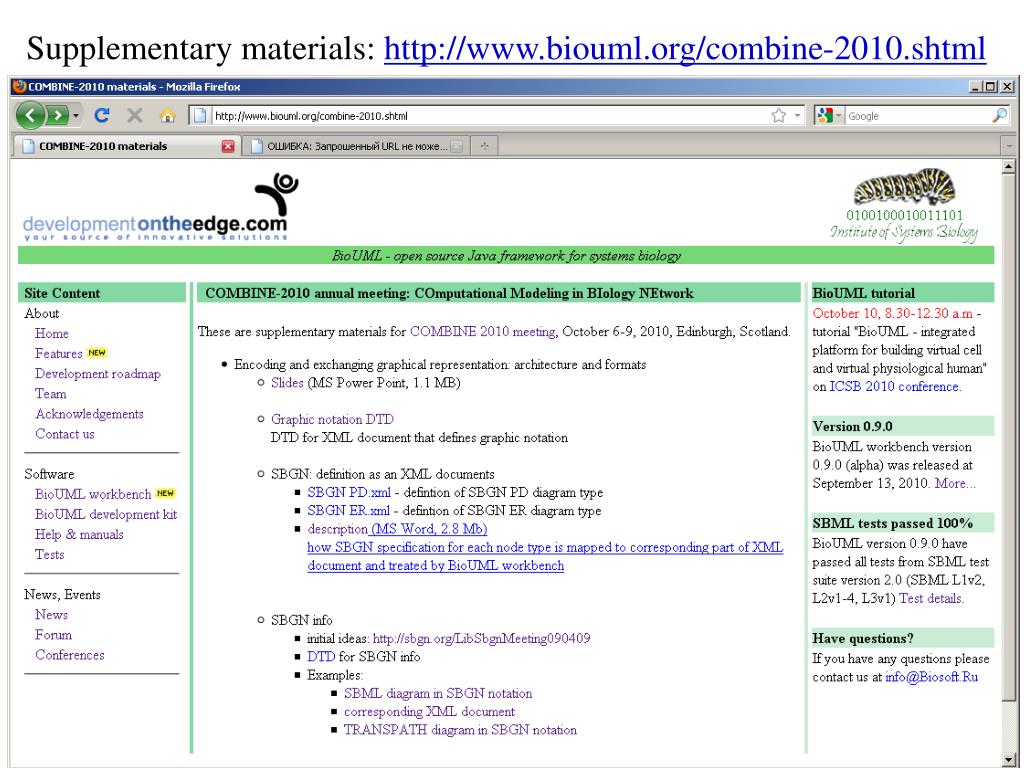The height and width of the screenshot is (768, 1024).
Task: Open the Home link in Site Content
Action: point(52,333)
